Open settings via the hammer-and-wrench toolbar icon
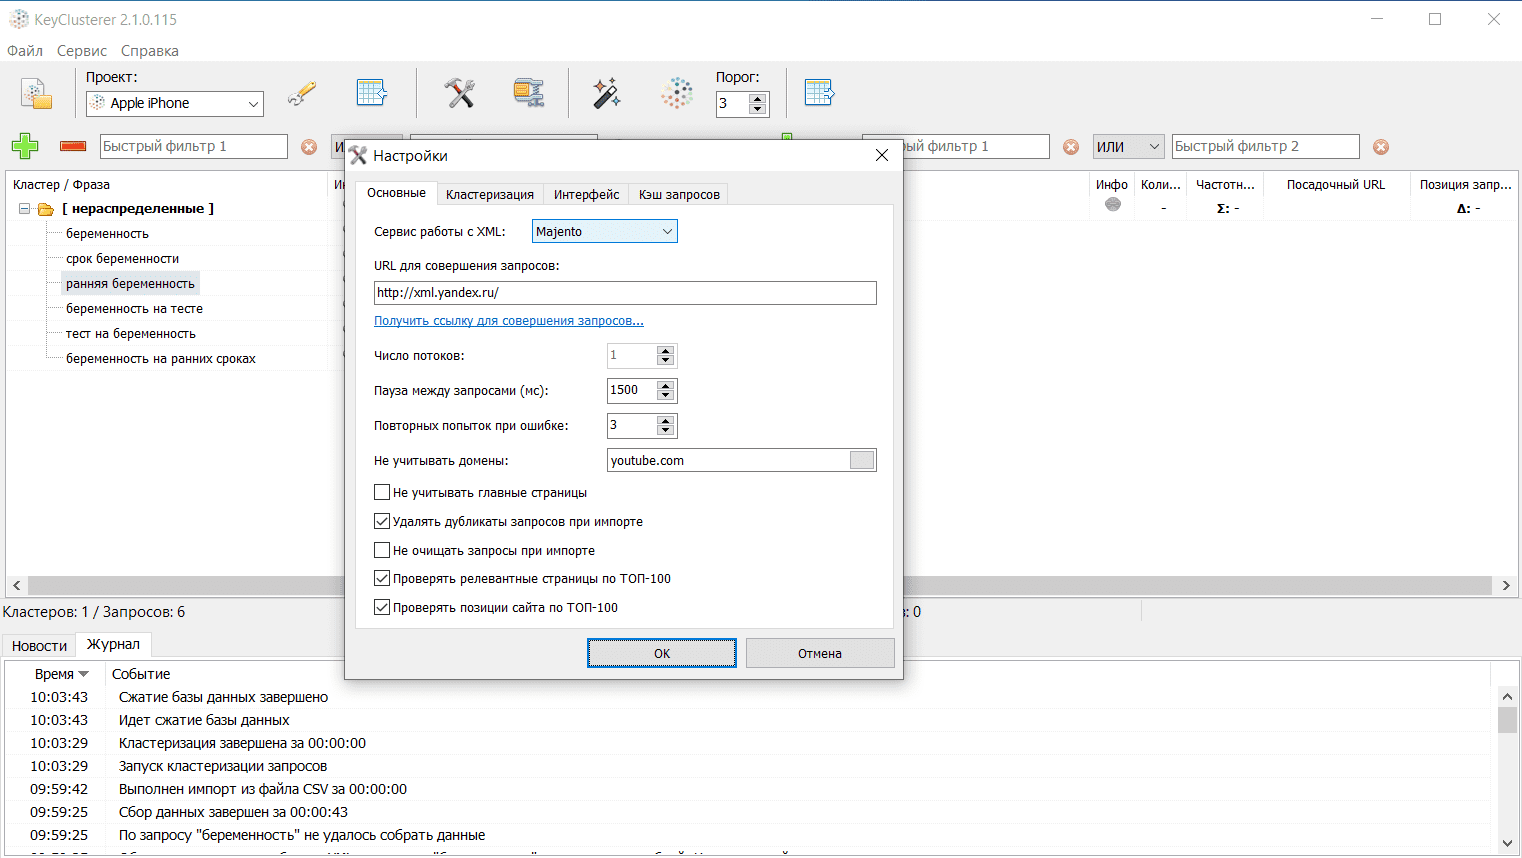 tap(460, 93)
